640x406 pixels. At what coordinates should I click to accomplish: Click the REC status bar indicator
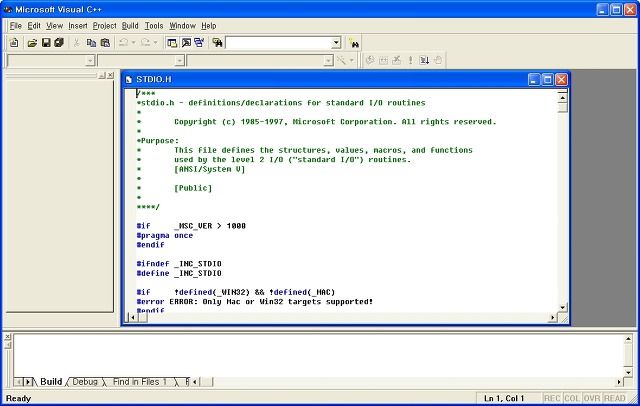[552, 398]
